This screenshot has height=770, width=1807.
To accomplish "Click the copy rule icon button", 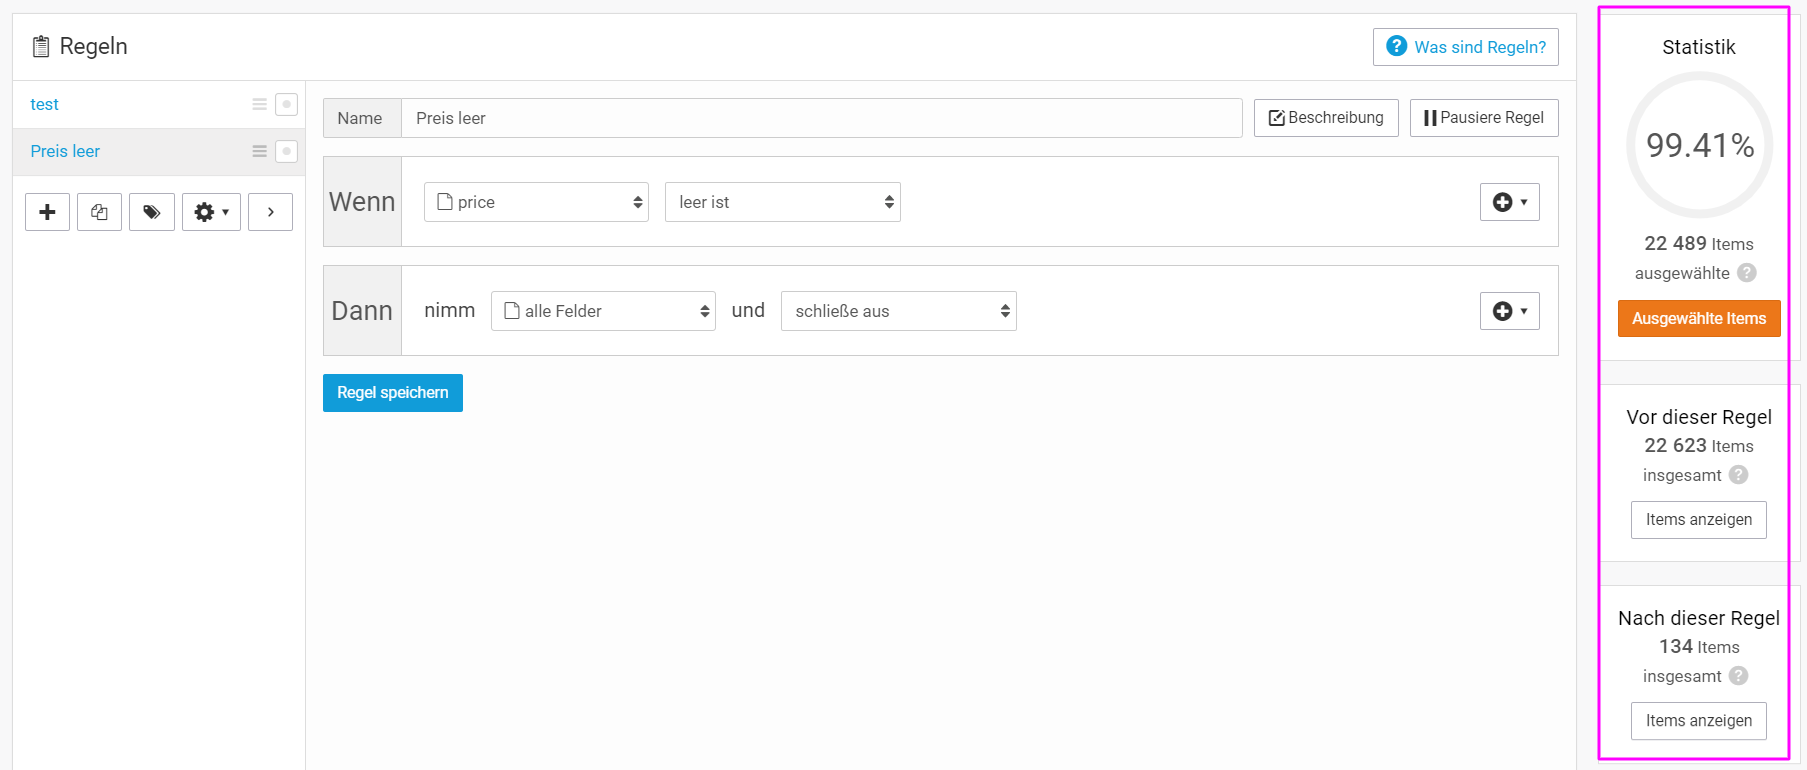I will [x=99, y=212].
